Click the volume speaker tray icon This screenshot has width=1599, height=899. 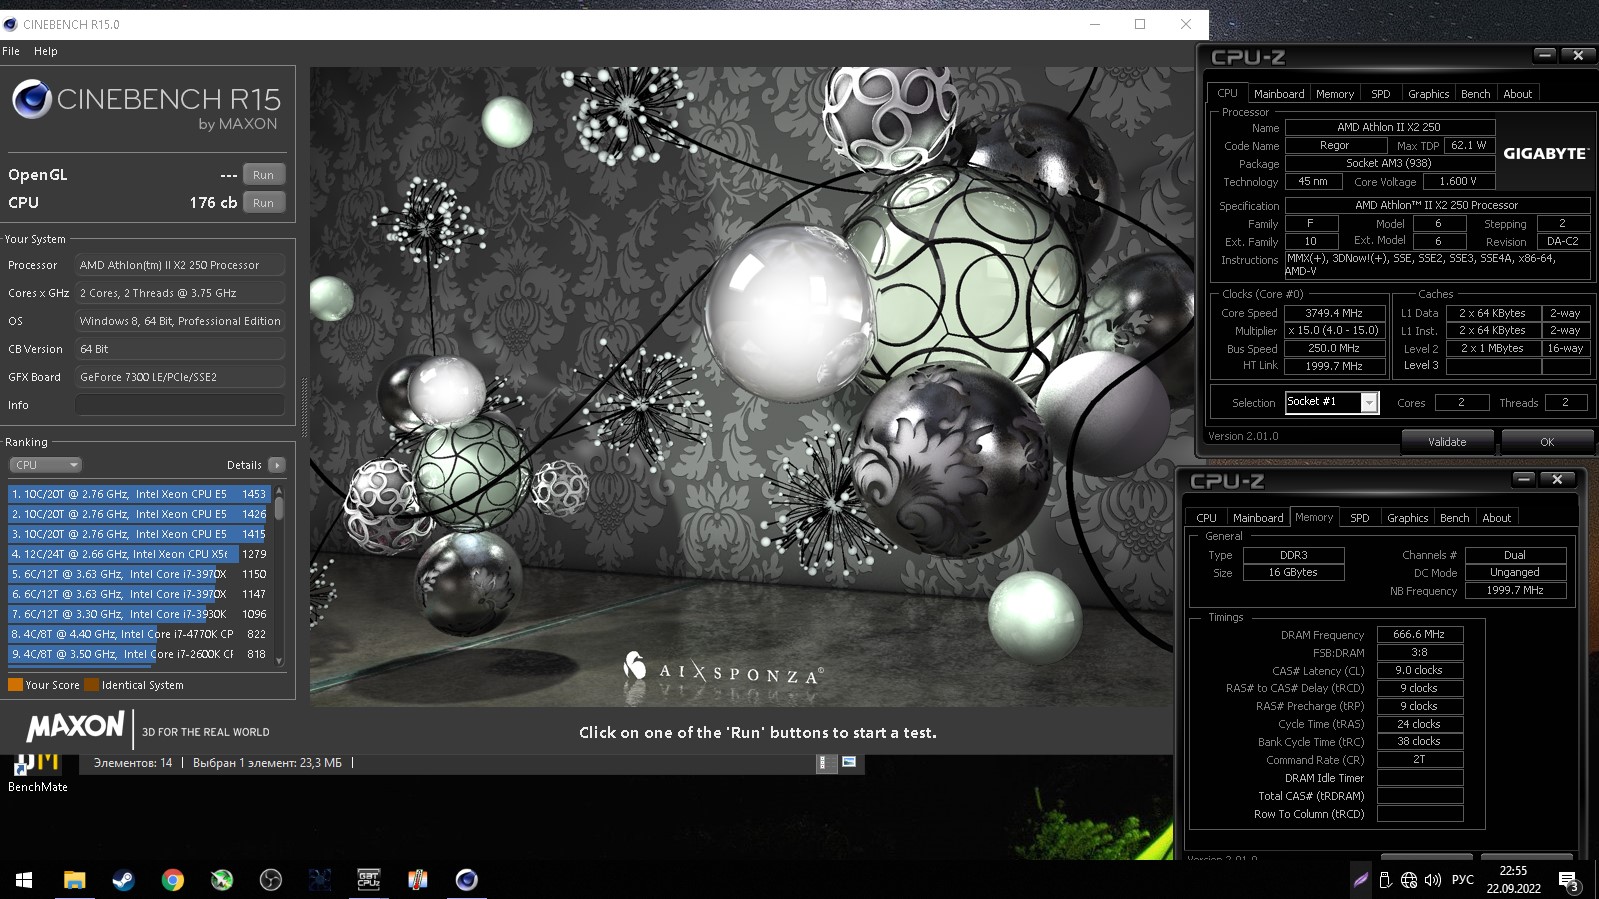click(x=1433, y=880)
